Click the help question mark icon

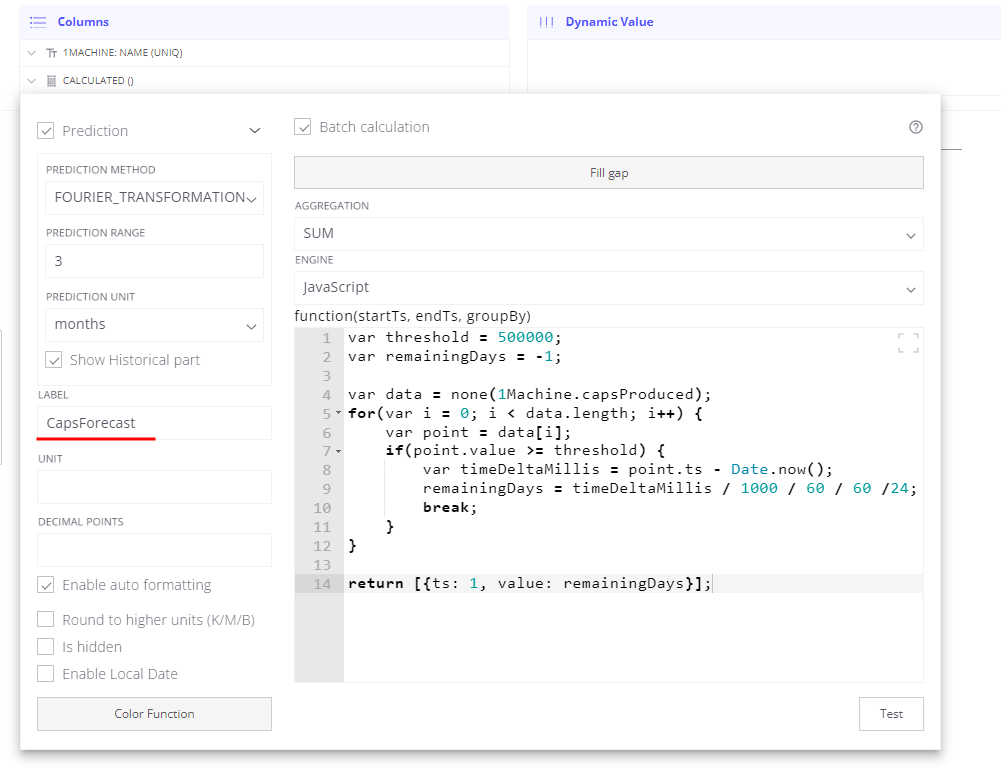click(915, 127)
